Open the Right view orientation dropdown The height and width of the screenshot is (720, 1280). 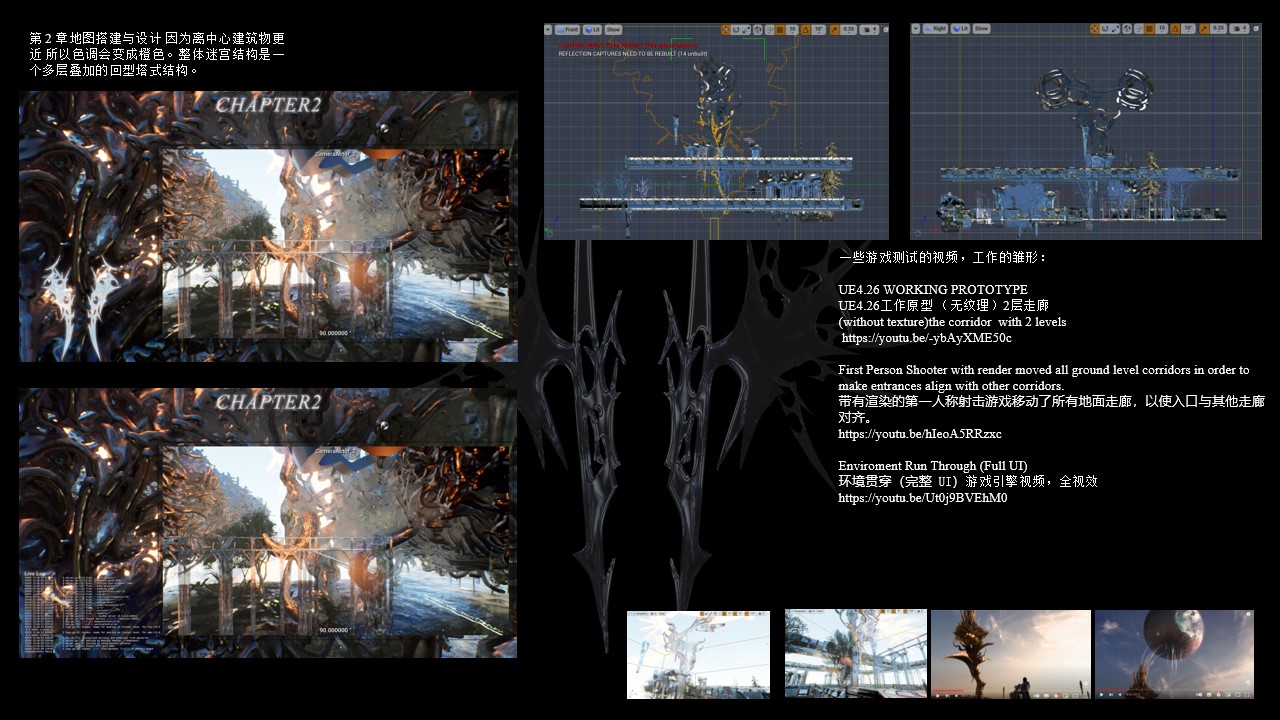(935, 29)
